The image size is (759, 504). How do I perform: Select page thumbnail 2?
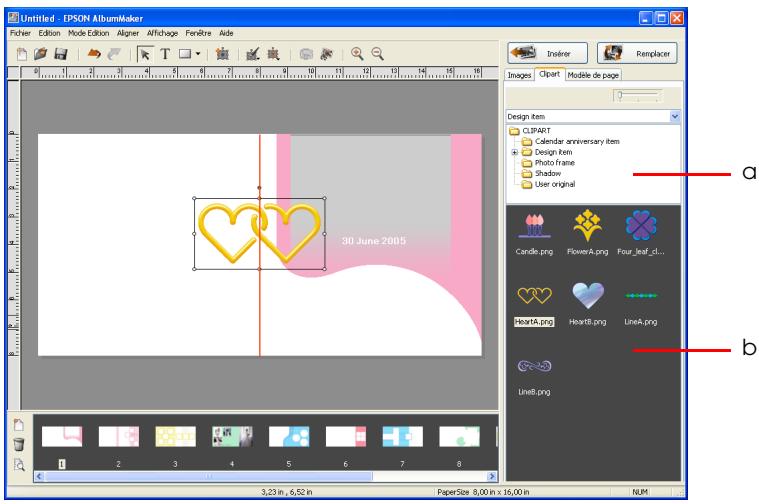(x=119, y=436)
